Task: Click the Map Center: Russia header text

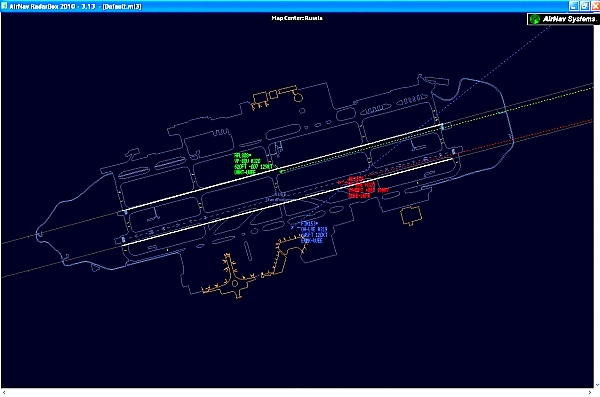Action: click(297, 18)
